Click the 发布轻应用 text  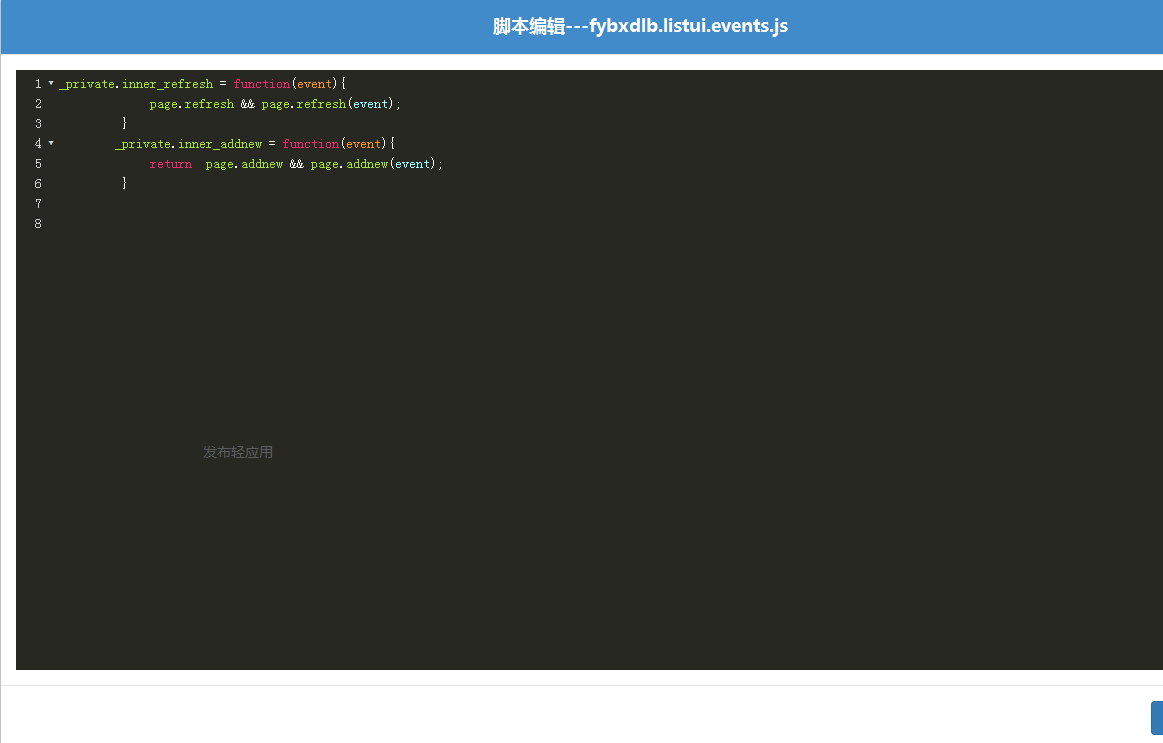pos(238,452)
